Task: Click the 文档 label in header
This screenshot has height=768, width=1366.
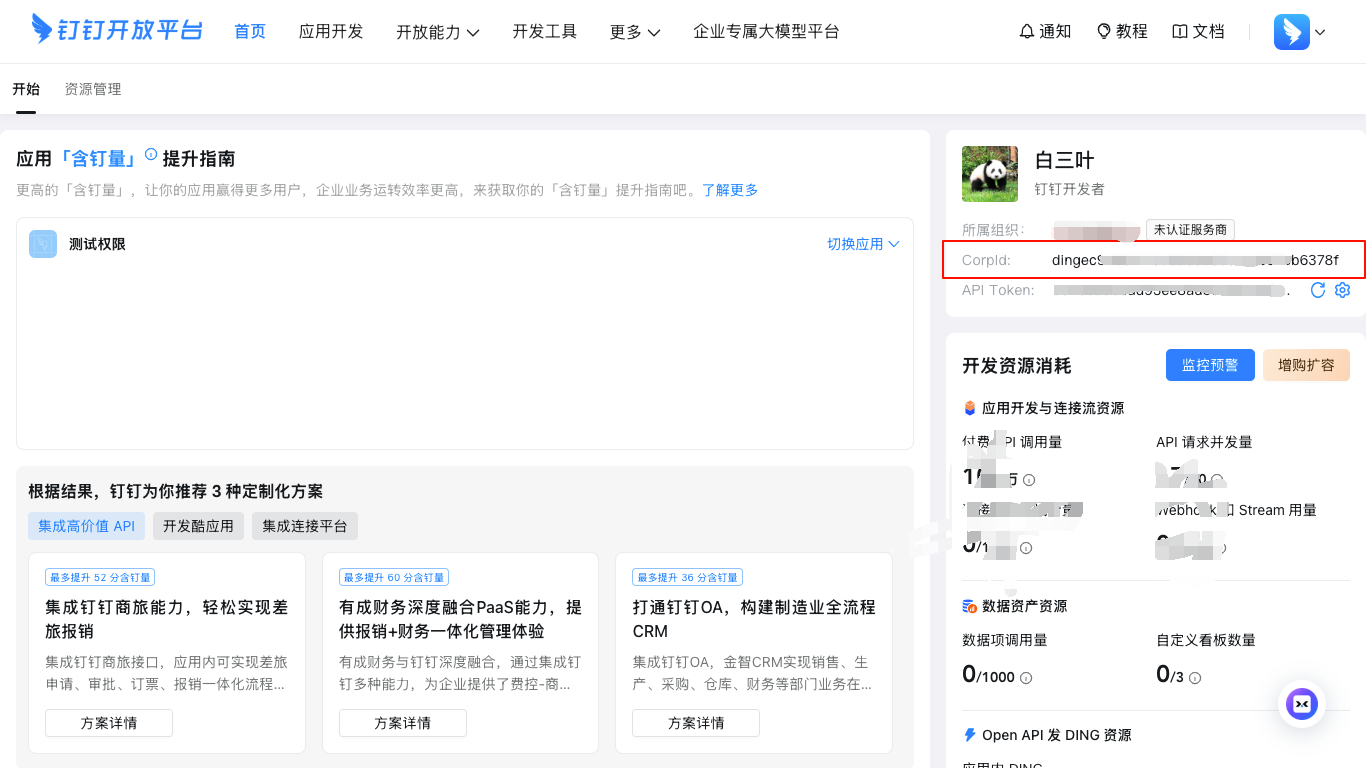Action: click(x=1208, y=32)
